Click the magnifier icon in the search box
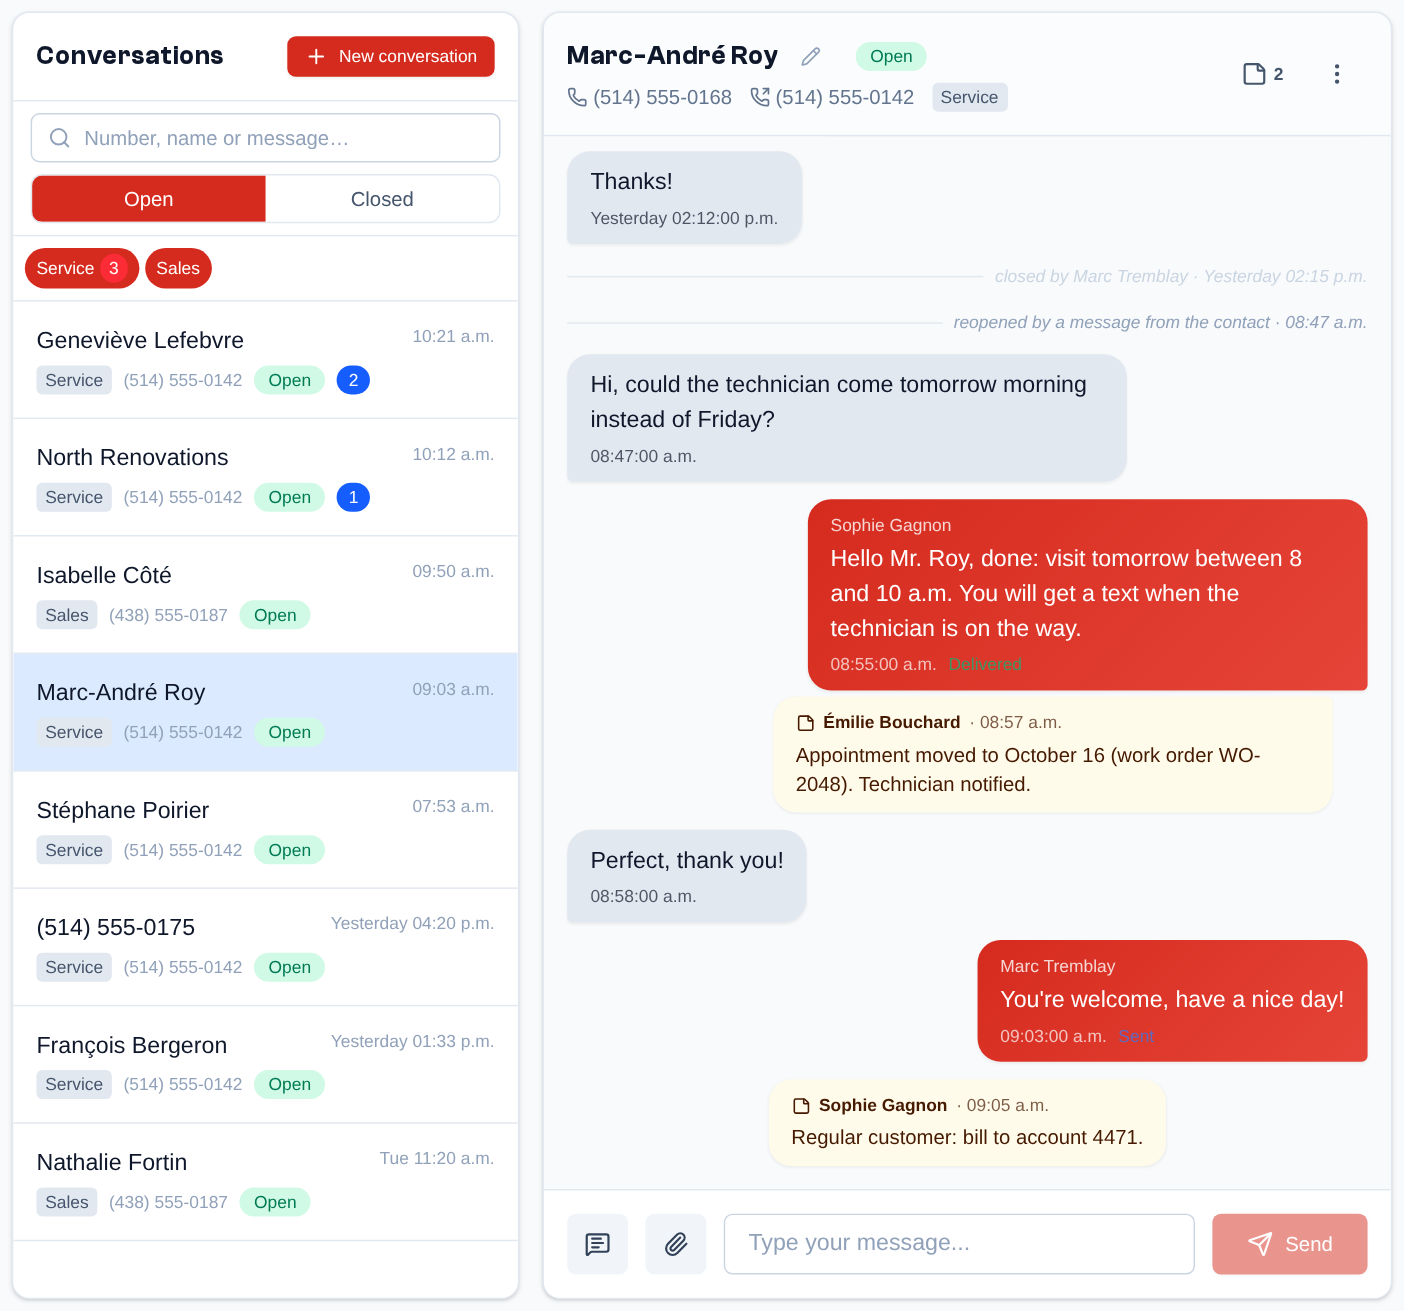Screen dimensions: 1404x1311 60,138
